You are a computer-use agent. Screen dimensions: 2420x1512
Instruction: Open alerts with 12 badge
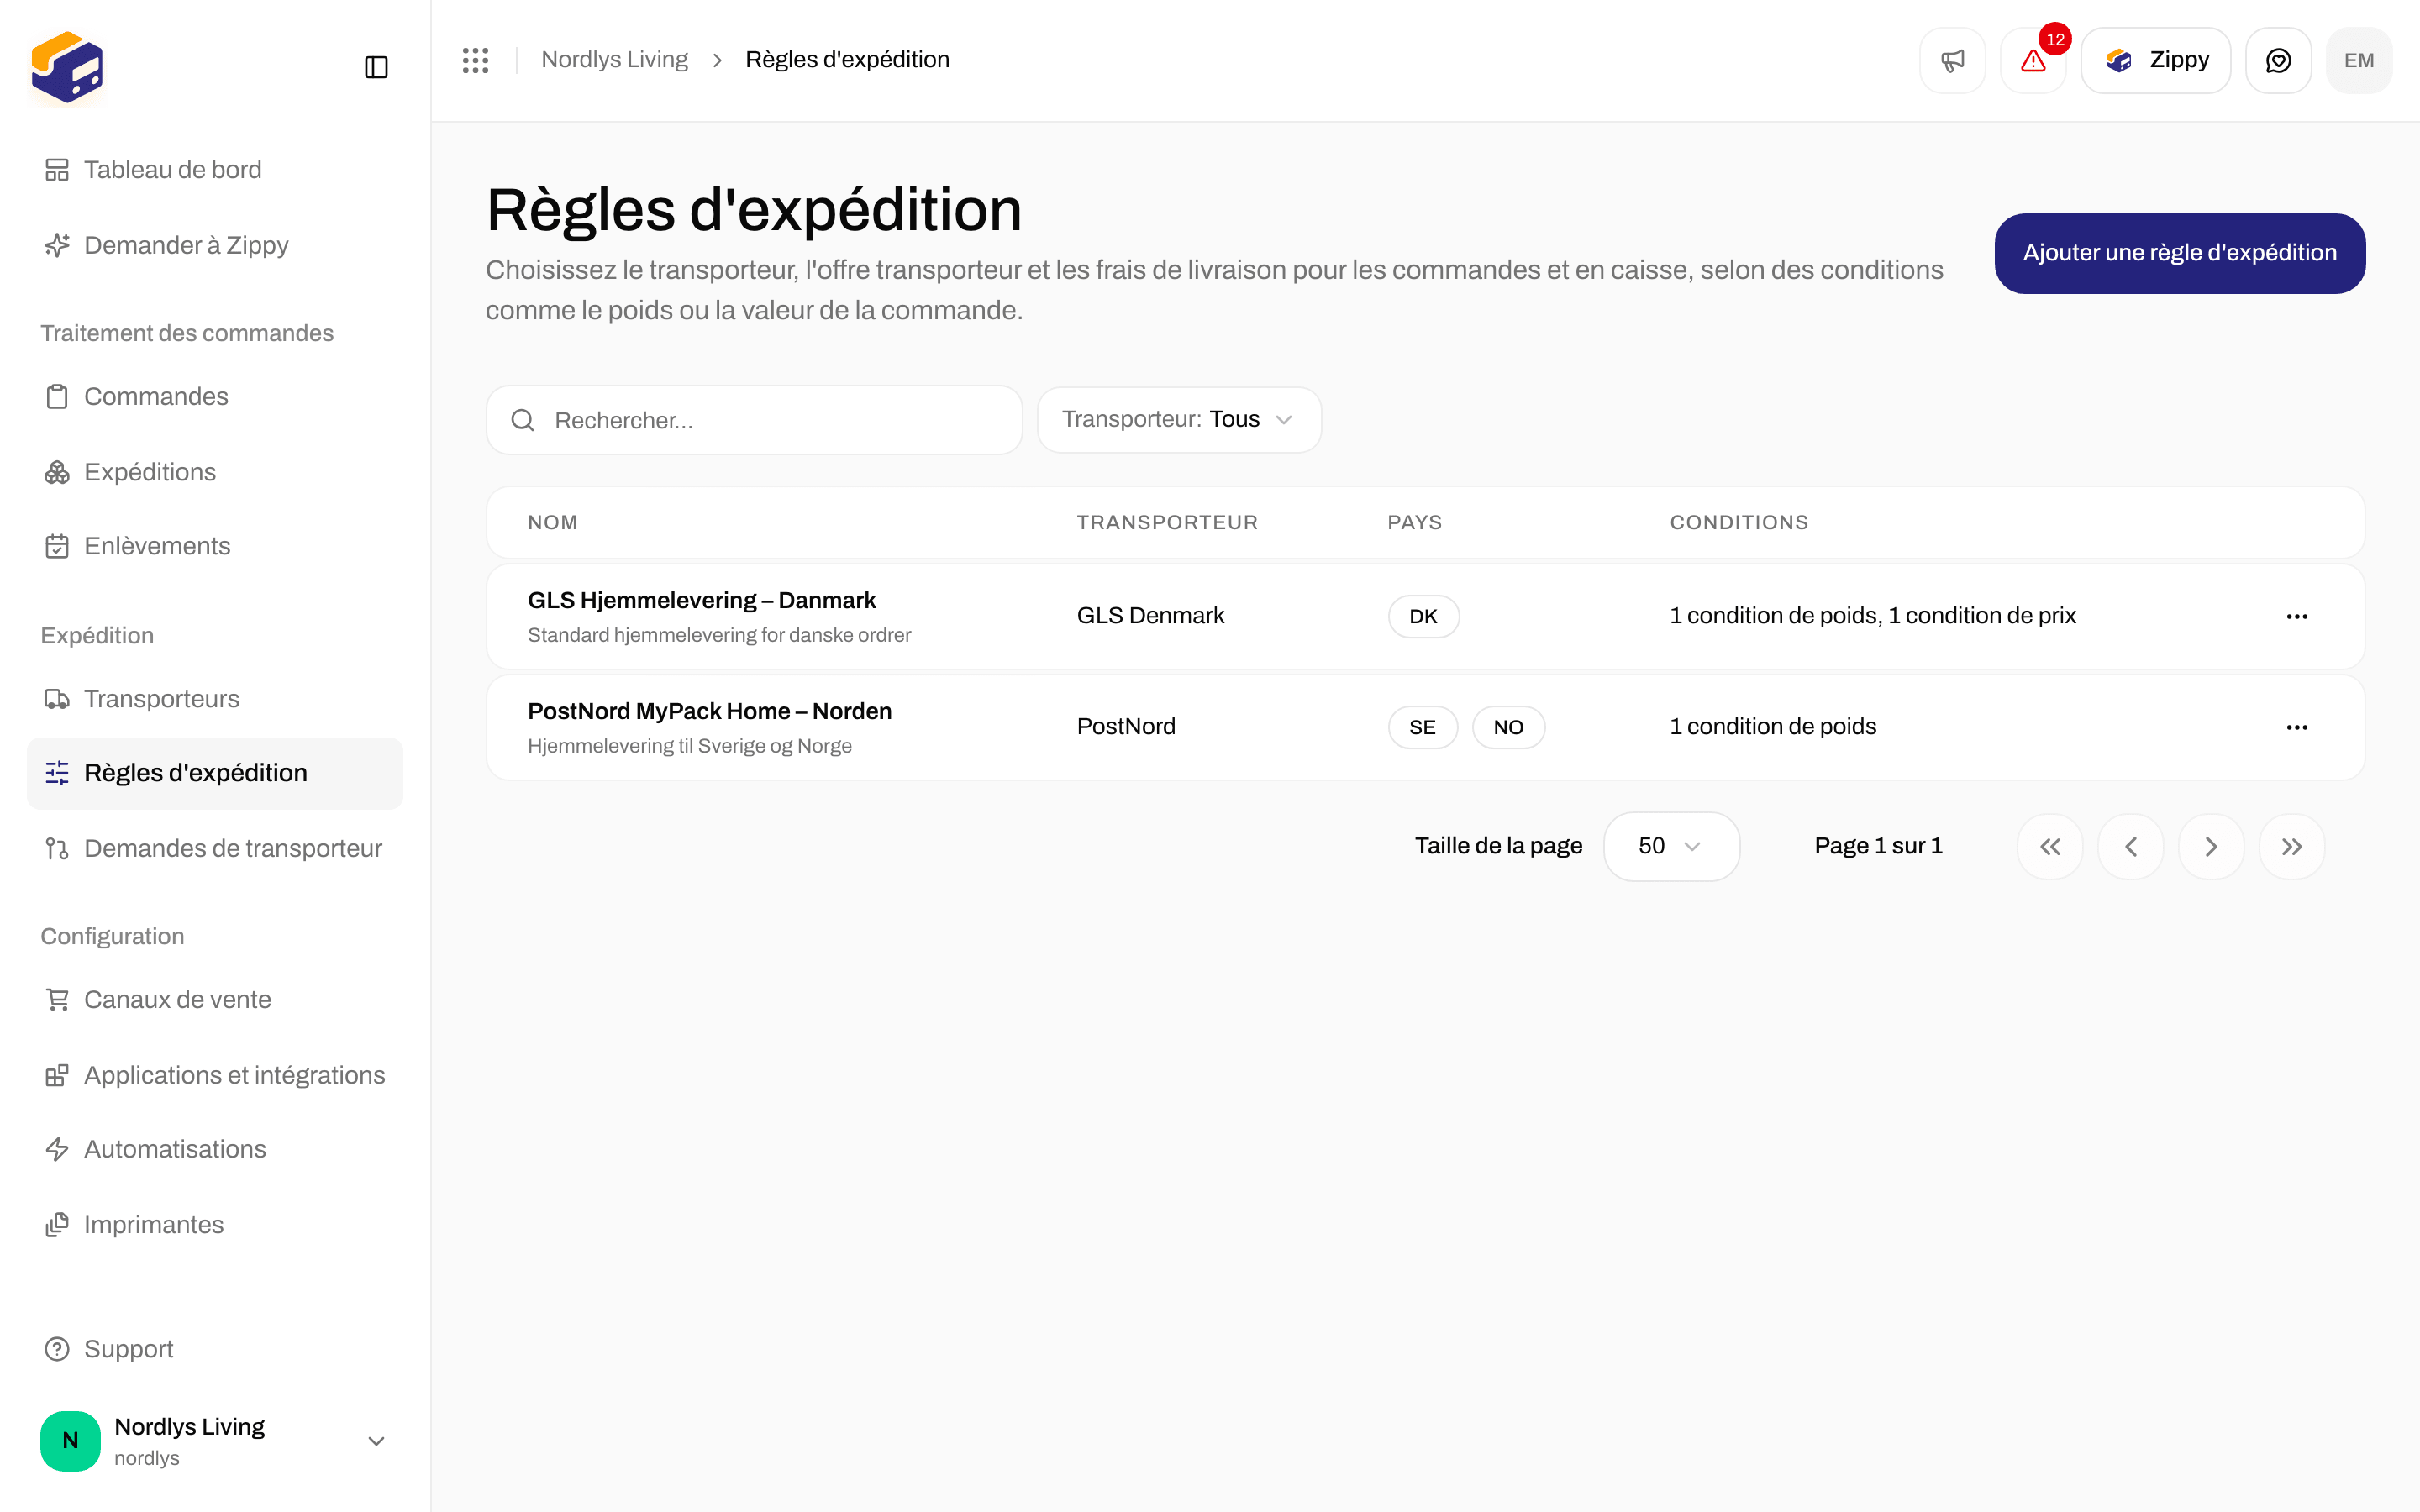tap(2033, 60)
